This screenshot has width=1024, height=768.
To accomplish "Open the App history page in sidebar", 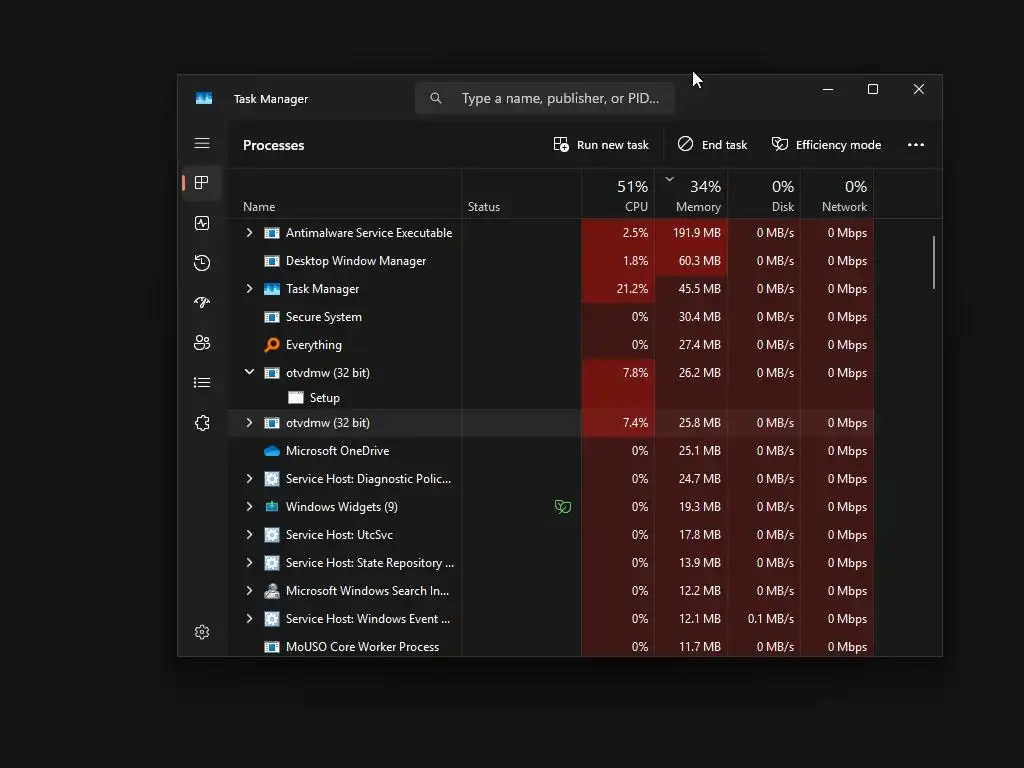I will [x=202, y=263].
